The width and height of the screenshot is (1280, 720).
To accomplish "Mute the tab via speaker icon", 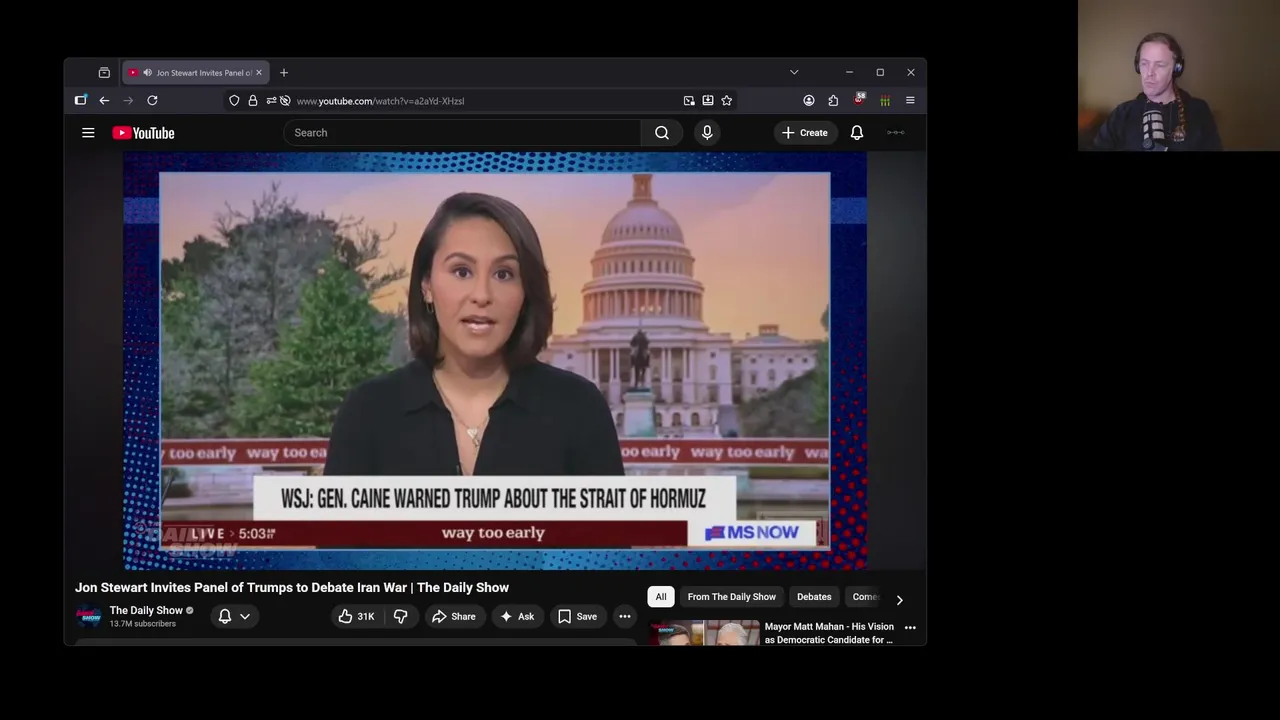I will point(147,73).
